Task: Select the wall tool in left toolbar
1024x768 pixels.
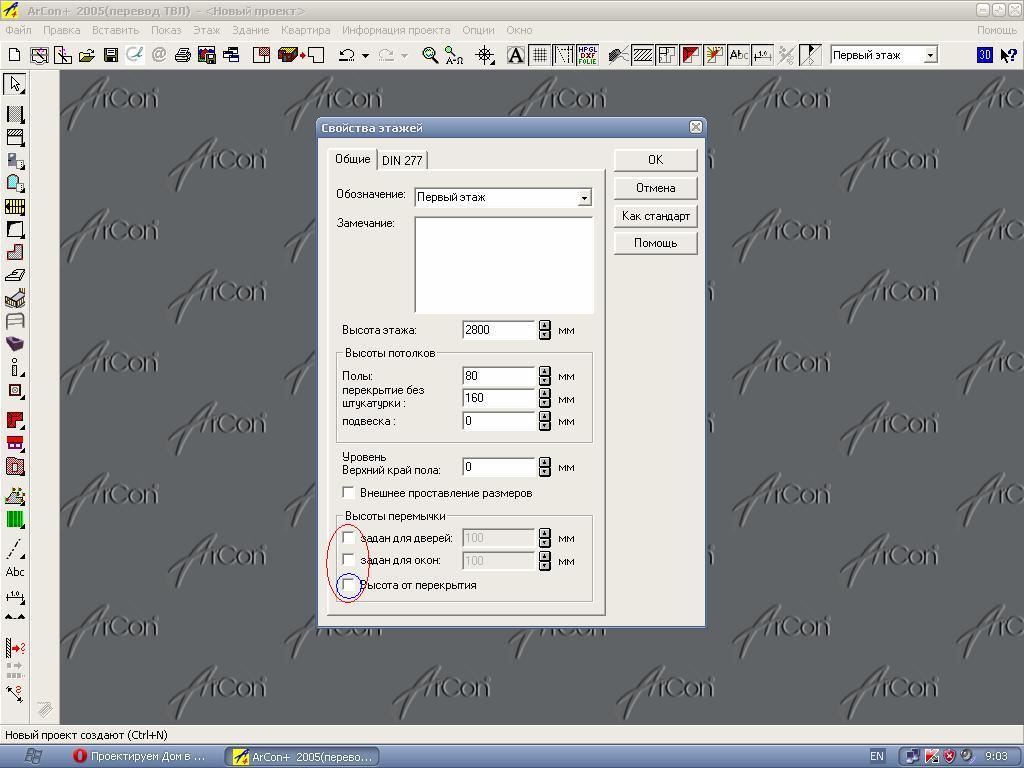Action: pyautogui.click(x=15, y=114)
